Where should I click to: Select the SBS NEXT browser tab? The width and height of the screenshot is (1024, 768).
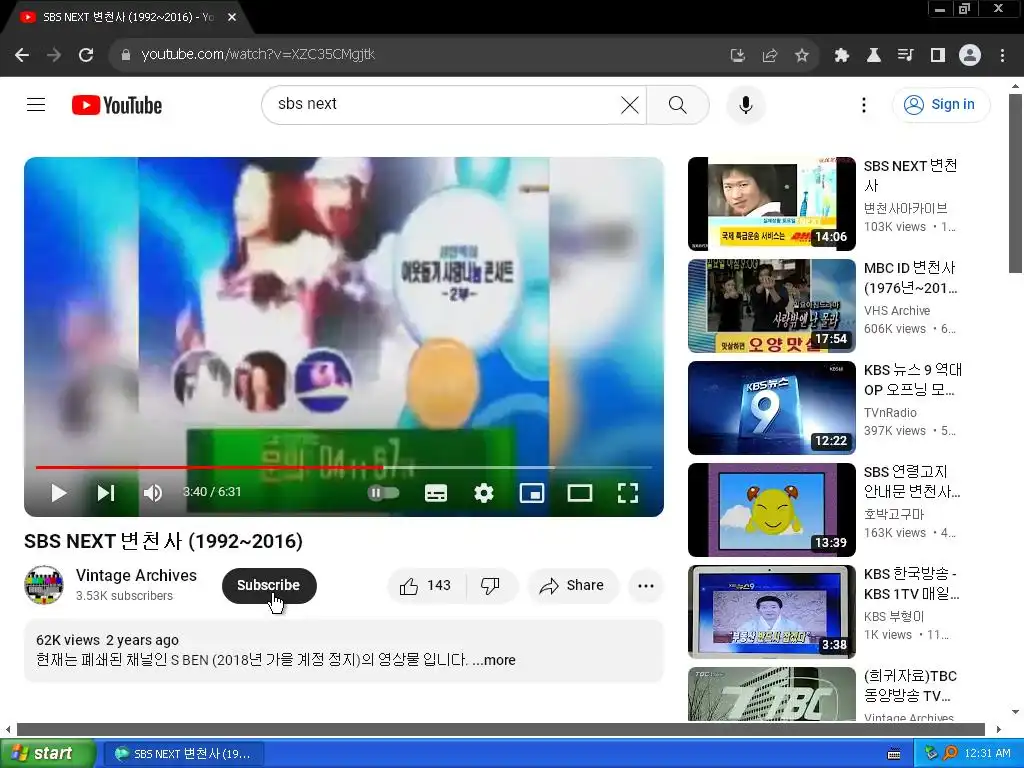[127, 18]
